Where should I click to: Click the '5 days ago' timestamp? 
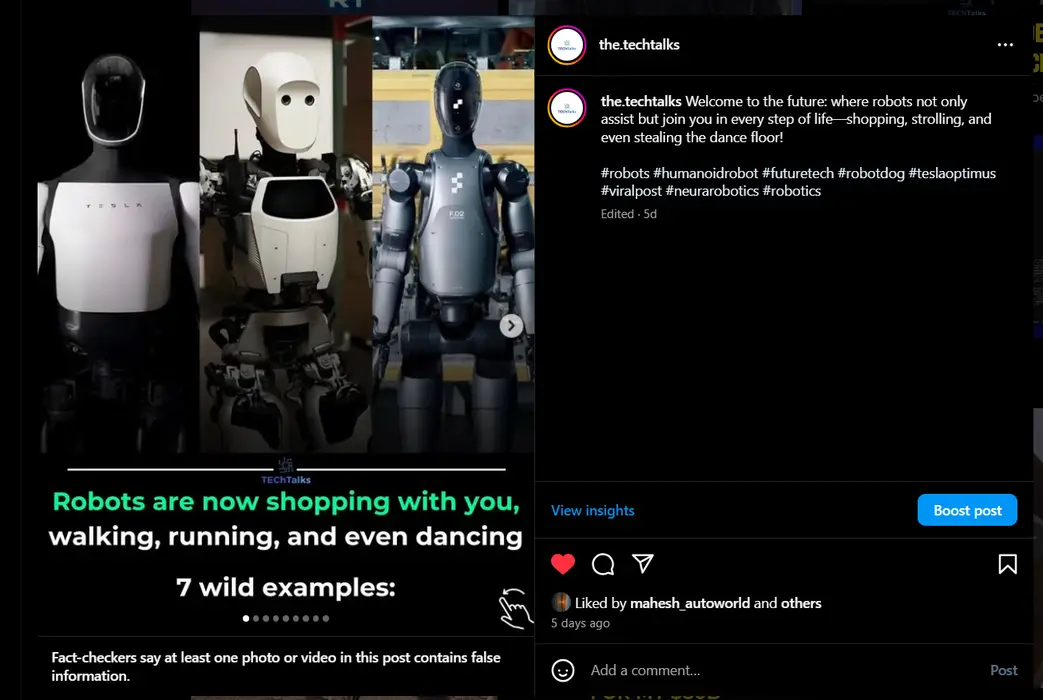click(580, 623)
